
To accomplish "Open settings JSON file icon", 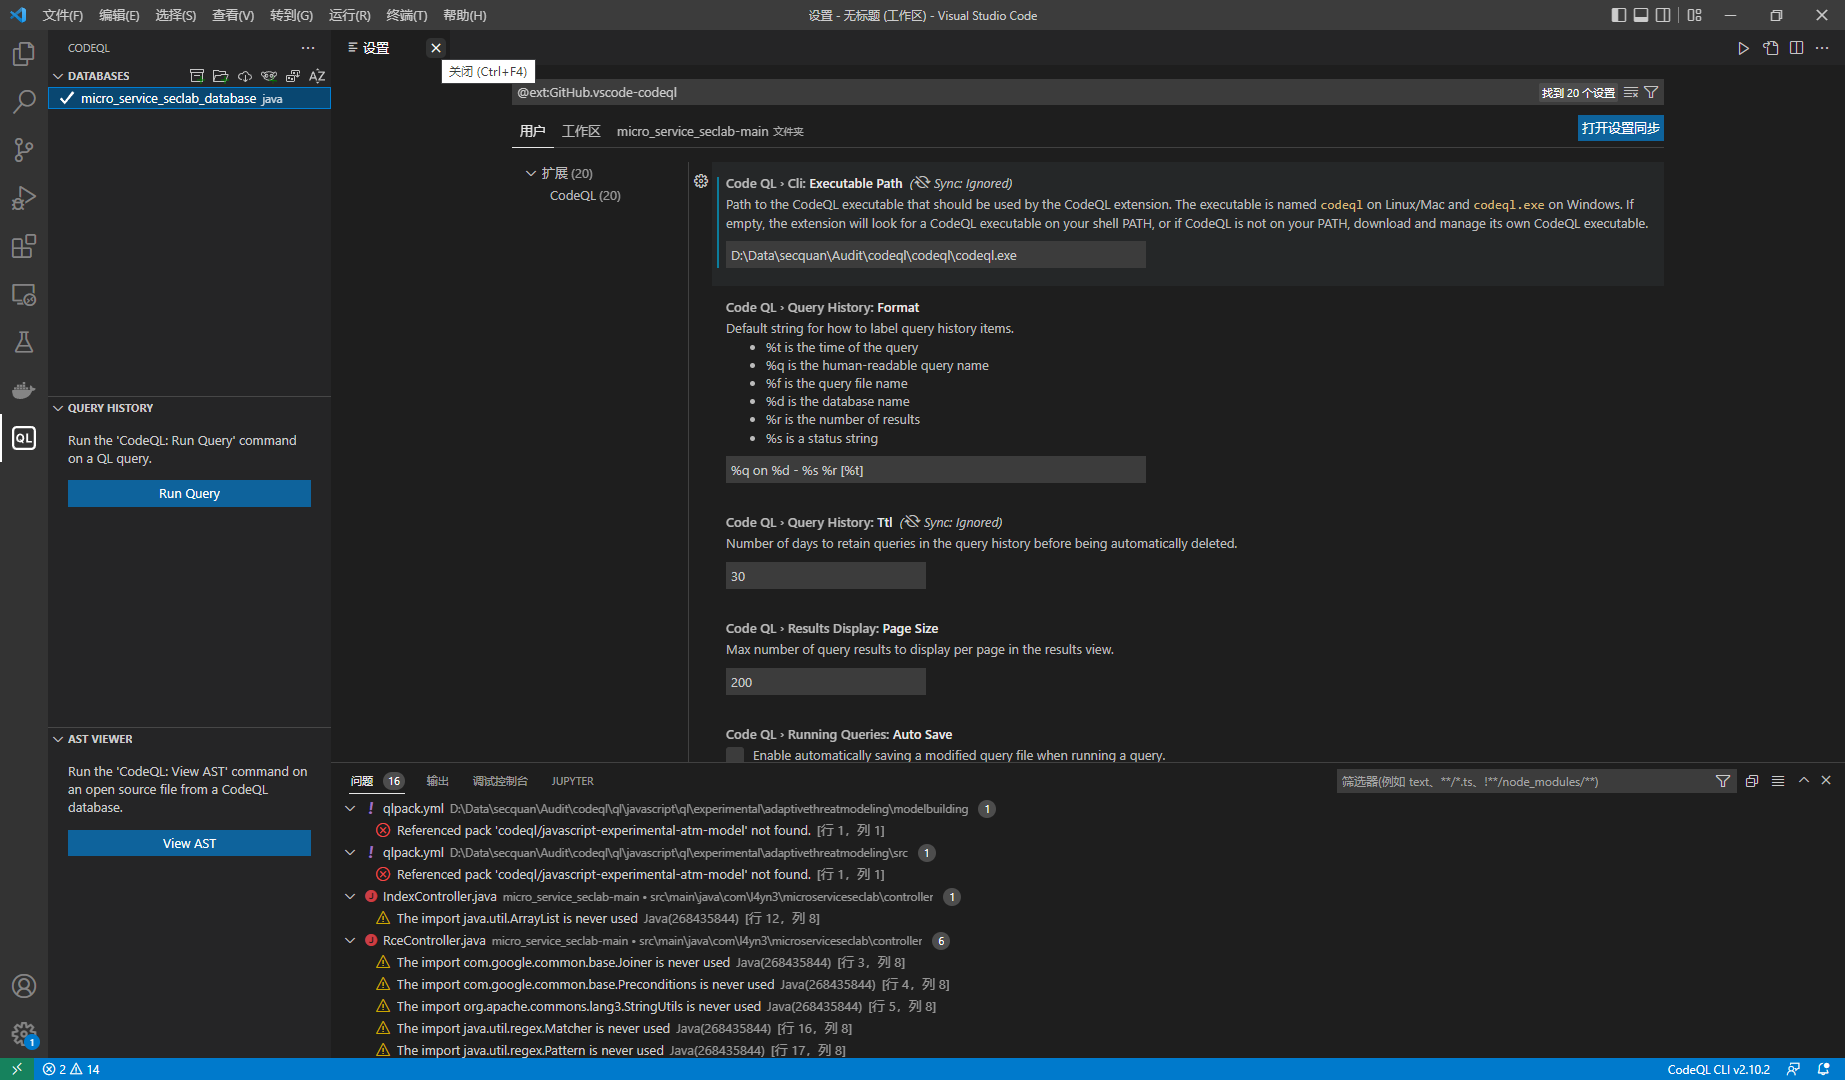I will click(x=1771, y=48).
